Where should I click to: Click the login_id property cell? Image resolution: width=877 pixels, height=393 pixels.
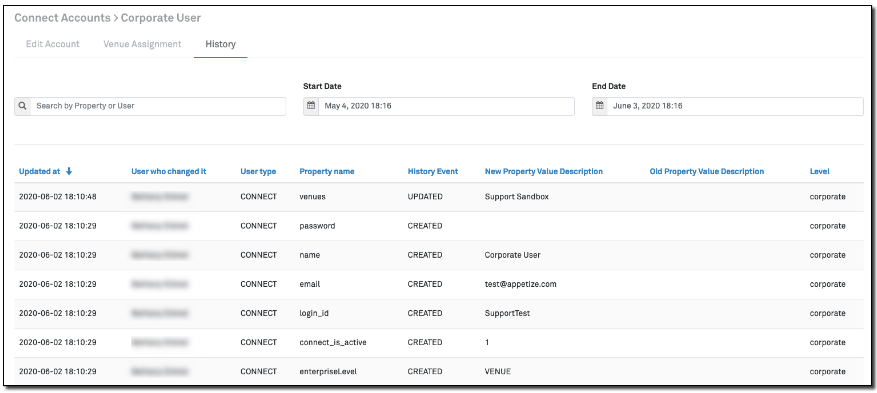pyautogui.click(x=314, y=313)
